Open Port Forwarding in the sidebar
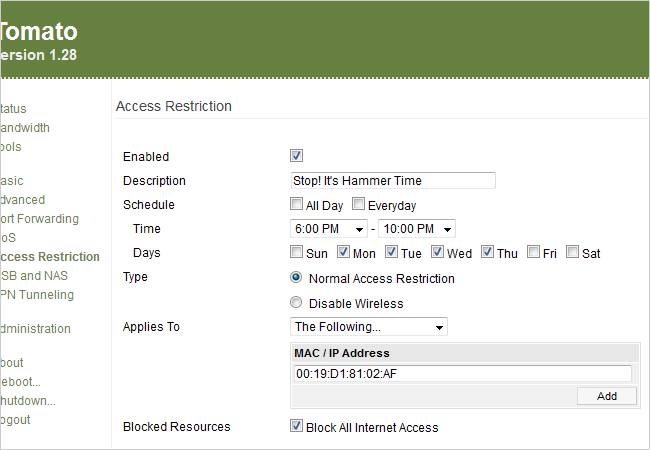 pos(39,219)
